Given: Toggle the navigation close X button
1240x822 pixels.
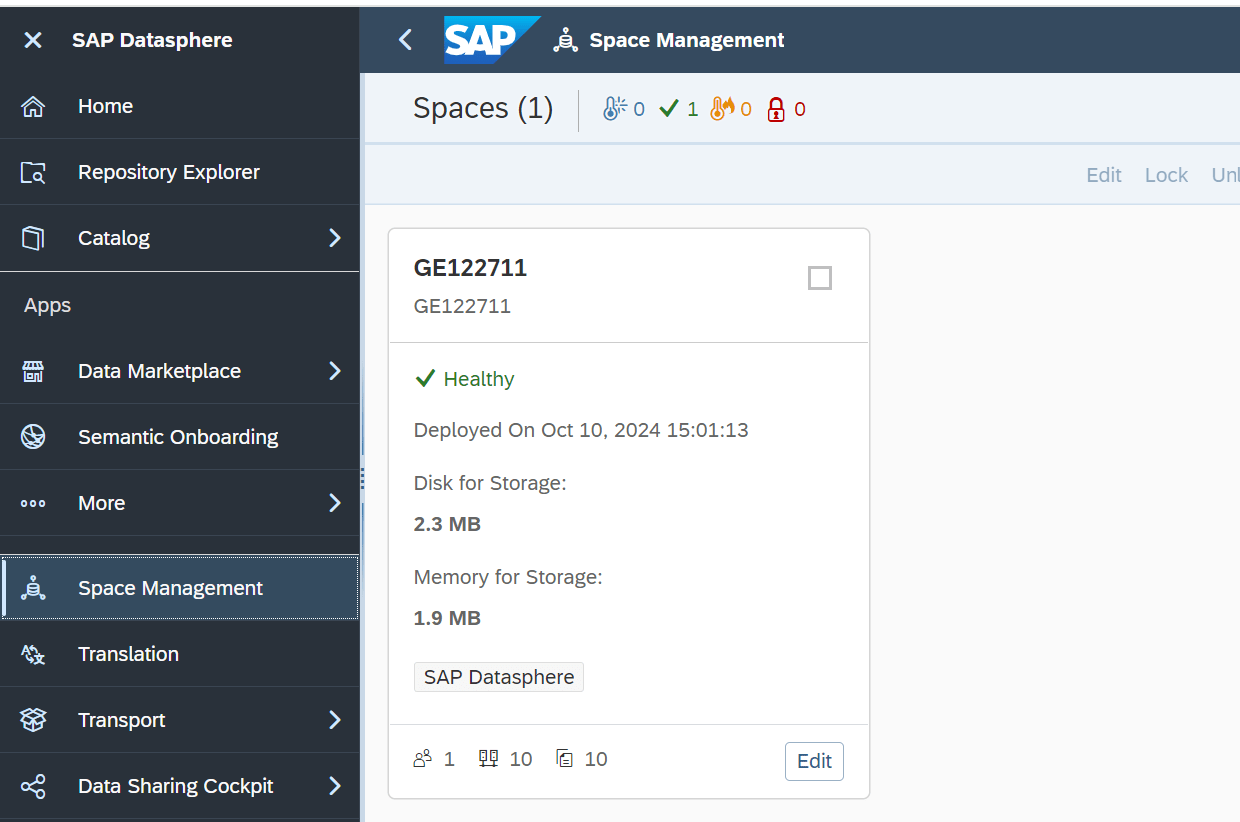Looking at the screenshot, I should click(x=33, y=40).
